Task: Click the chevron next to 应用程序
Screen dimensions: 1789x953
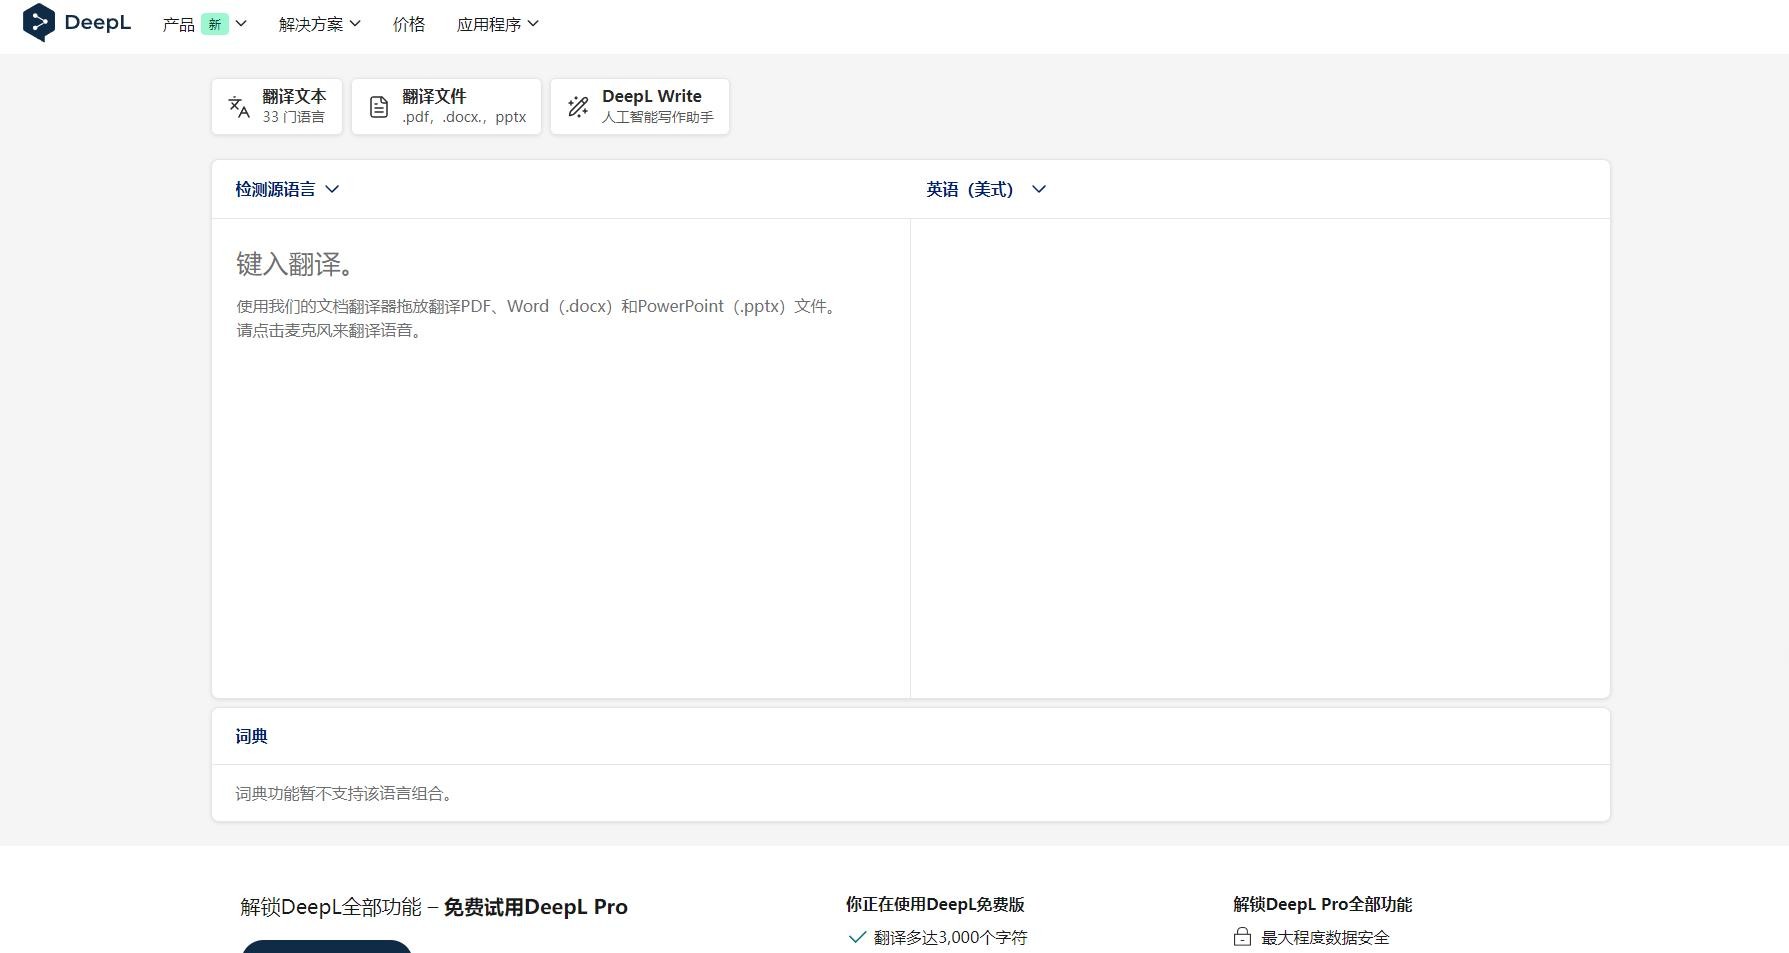Action: [533, 24]
